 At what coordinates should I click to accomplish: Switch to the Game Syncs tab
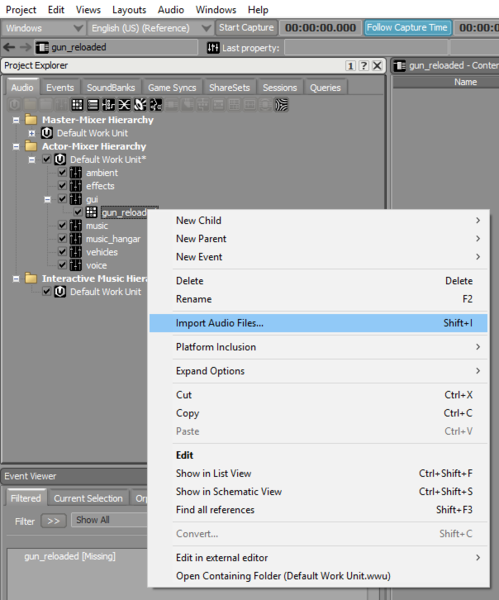point(172,88)
